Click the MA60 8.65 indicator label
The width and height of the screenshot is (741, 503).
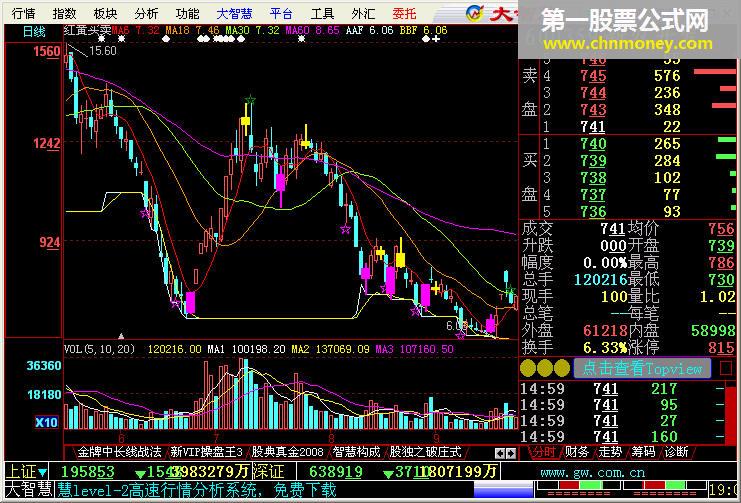point(312,30)
